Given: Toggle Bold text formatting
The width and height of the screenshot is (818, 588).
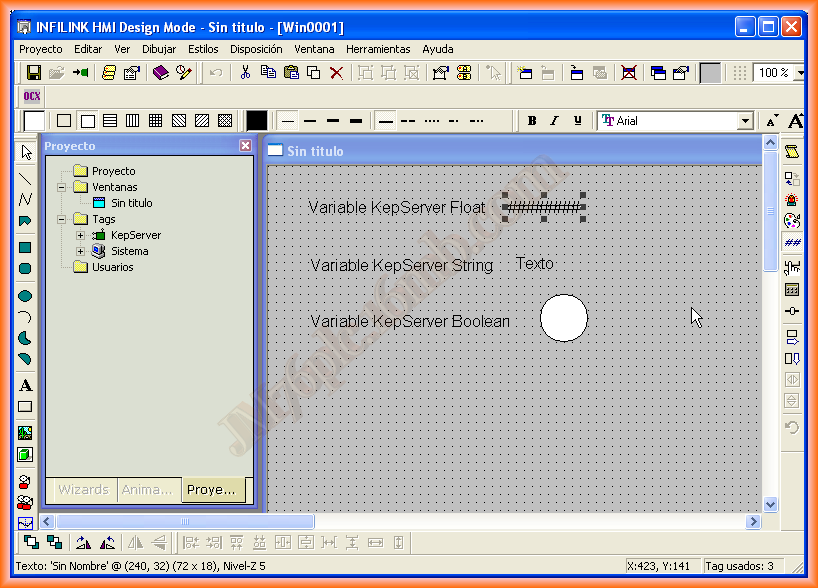Looking at the screenshot, I should pyautogui.click(x=532, y=121).
